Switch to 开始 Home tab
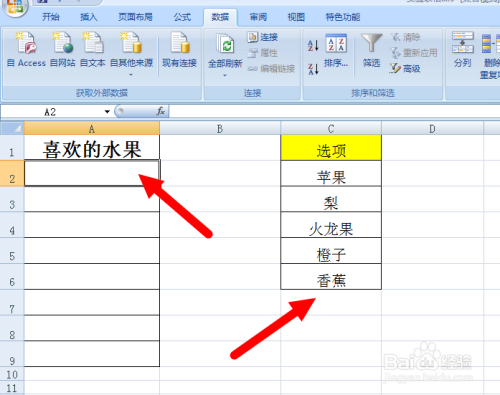The image size is (500, 395). pyautogui.click(x=51, y=17)
